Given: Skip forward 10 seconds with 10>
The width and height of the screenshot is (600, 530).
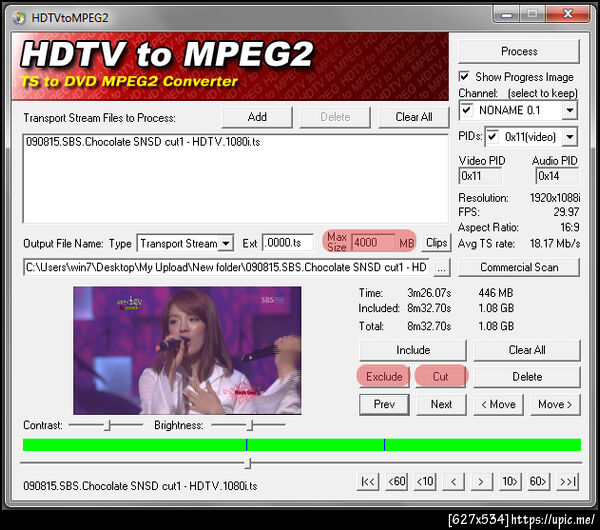Looking at the screenshot, I should (x=510, y=481).
